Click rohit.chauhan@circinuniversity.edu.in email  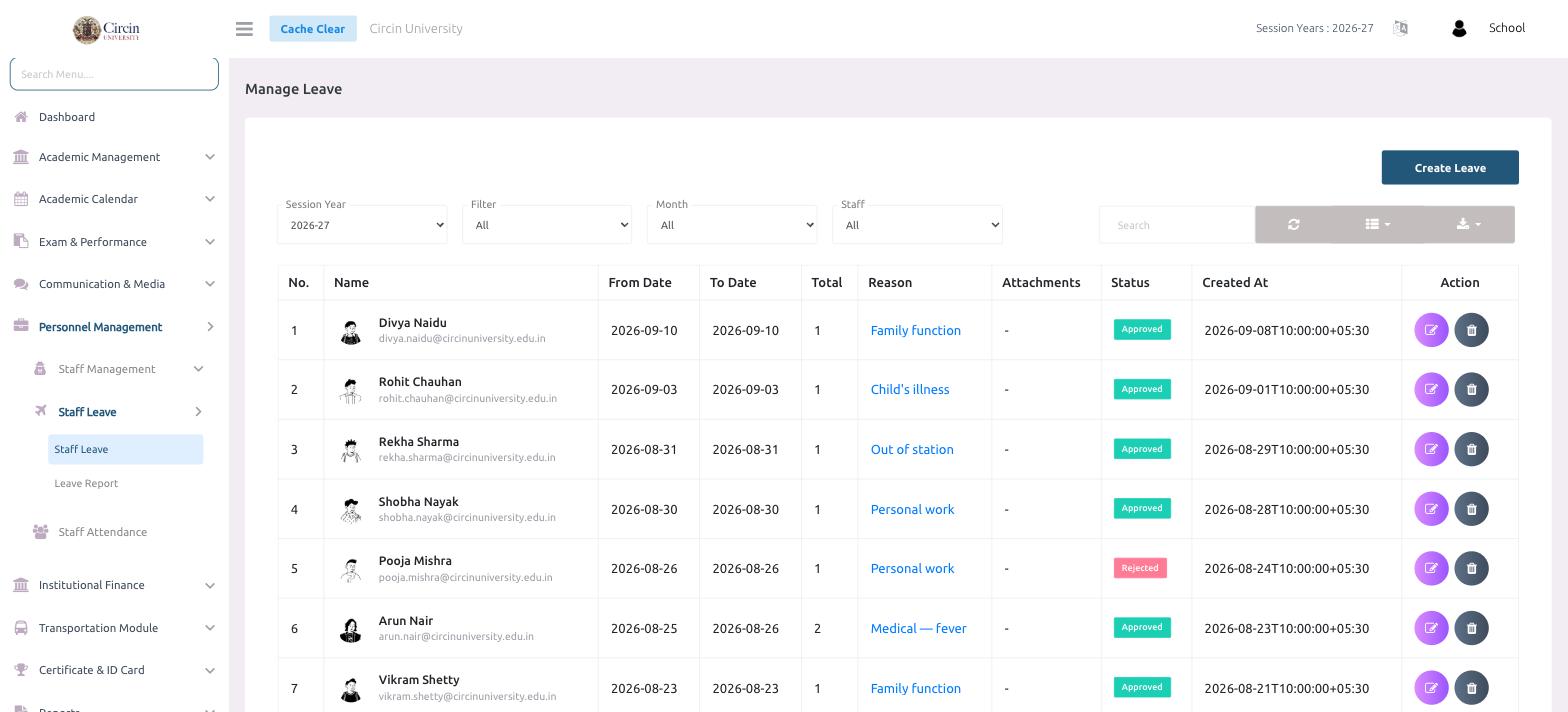pyautogui.click(x=468, y=398)
